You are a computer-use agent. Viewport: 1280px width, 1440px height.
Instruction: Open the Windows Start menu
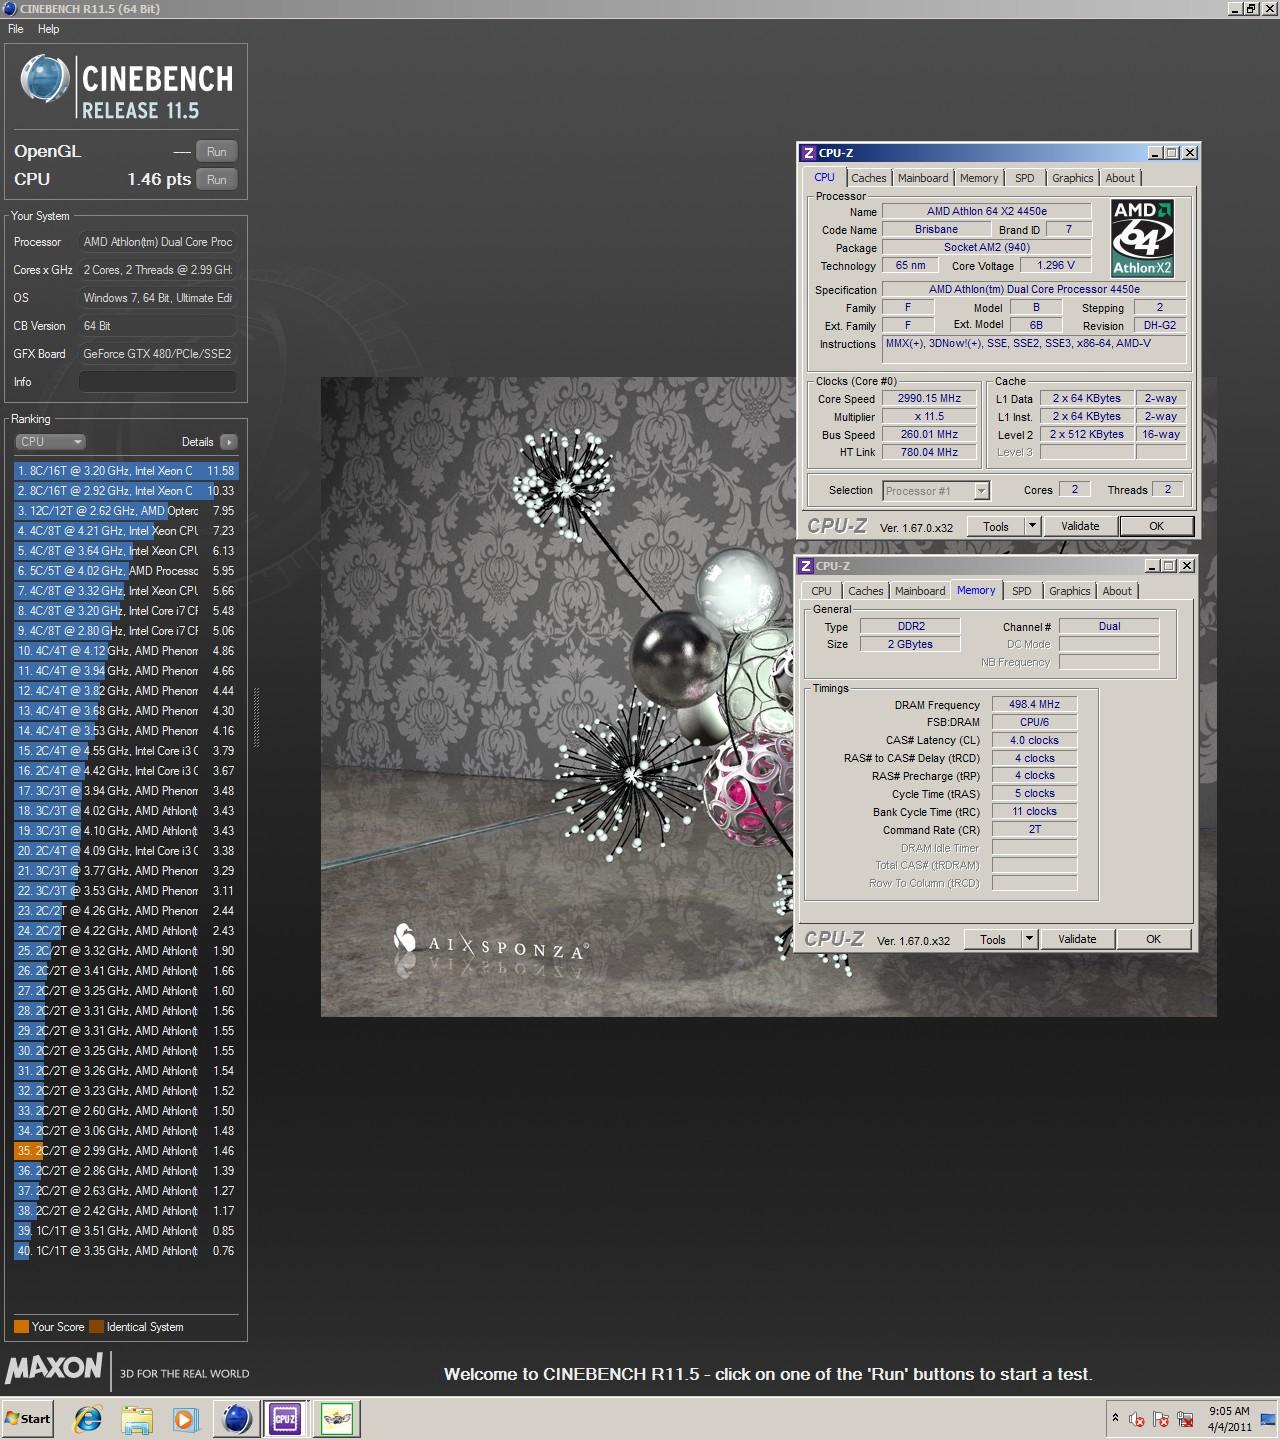tap(28, 1419)
